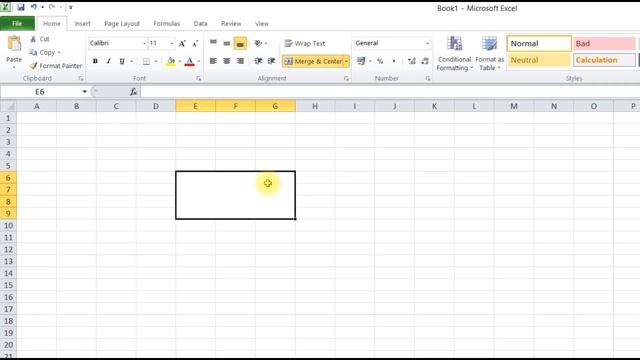Viewport: 640px width, 360px height.
Task: Open Conditional Formatting
Action: point(454,53)
